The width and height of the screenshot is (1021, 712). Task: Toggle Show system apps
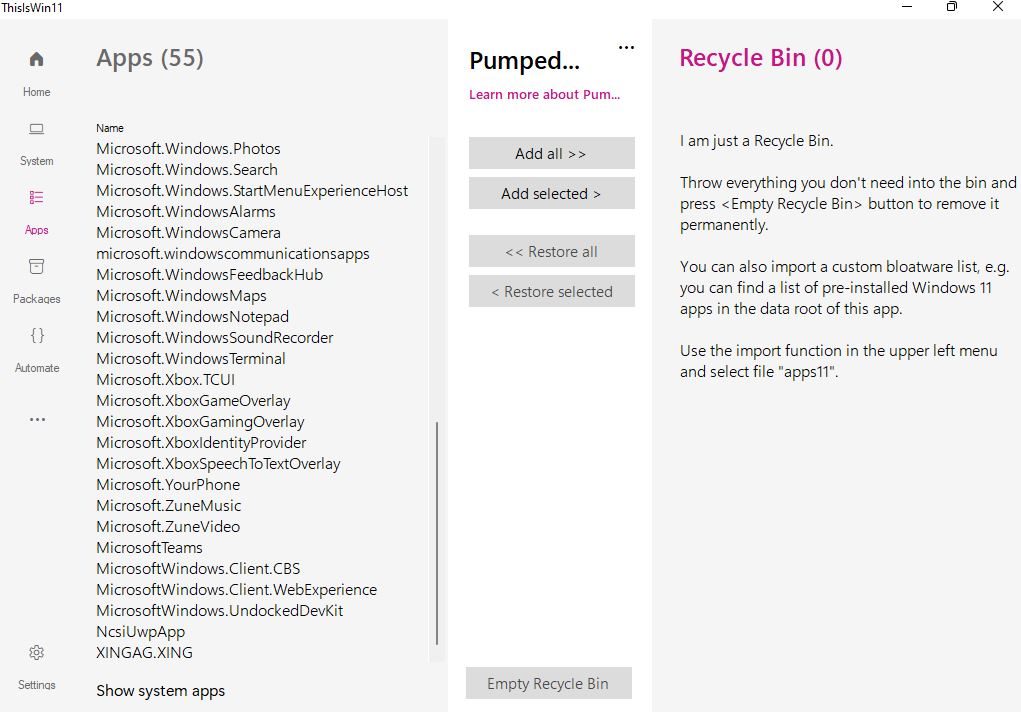161,691
